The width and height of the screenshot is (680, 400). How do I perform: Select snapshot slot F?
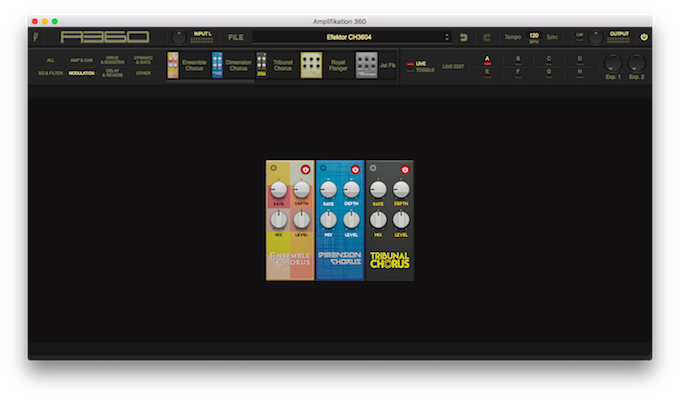point(518,73)
